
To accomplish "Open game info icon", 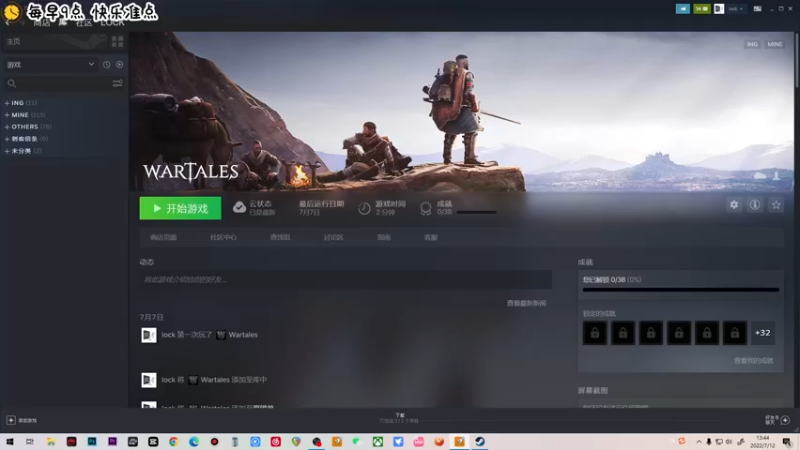I will [755, 205].
